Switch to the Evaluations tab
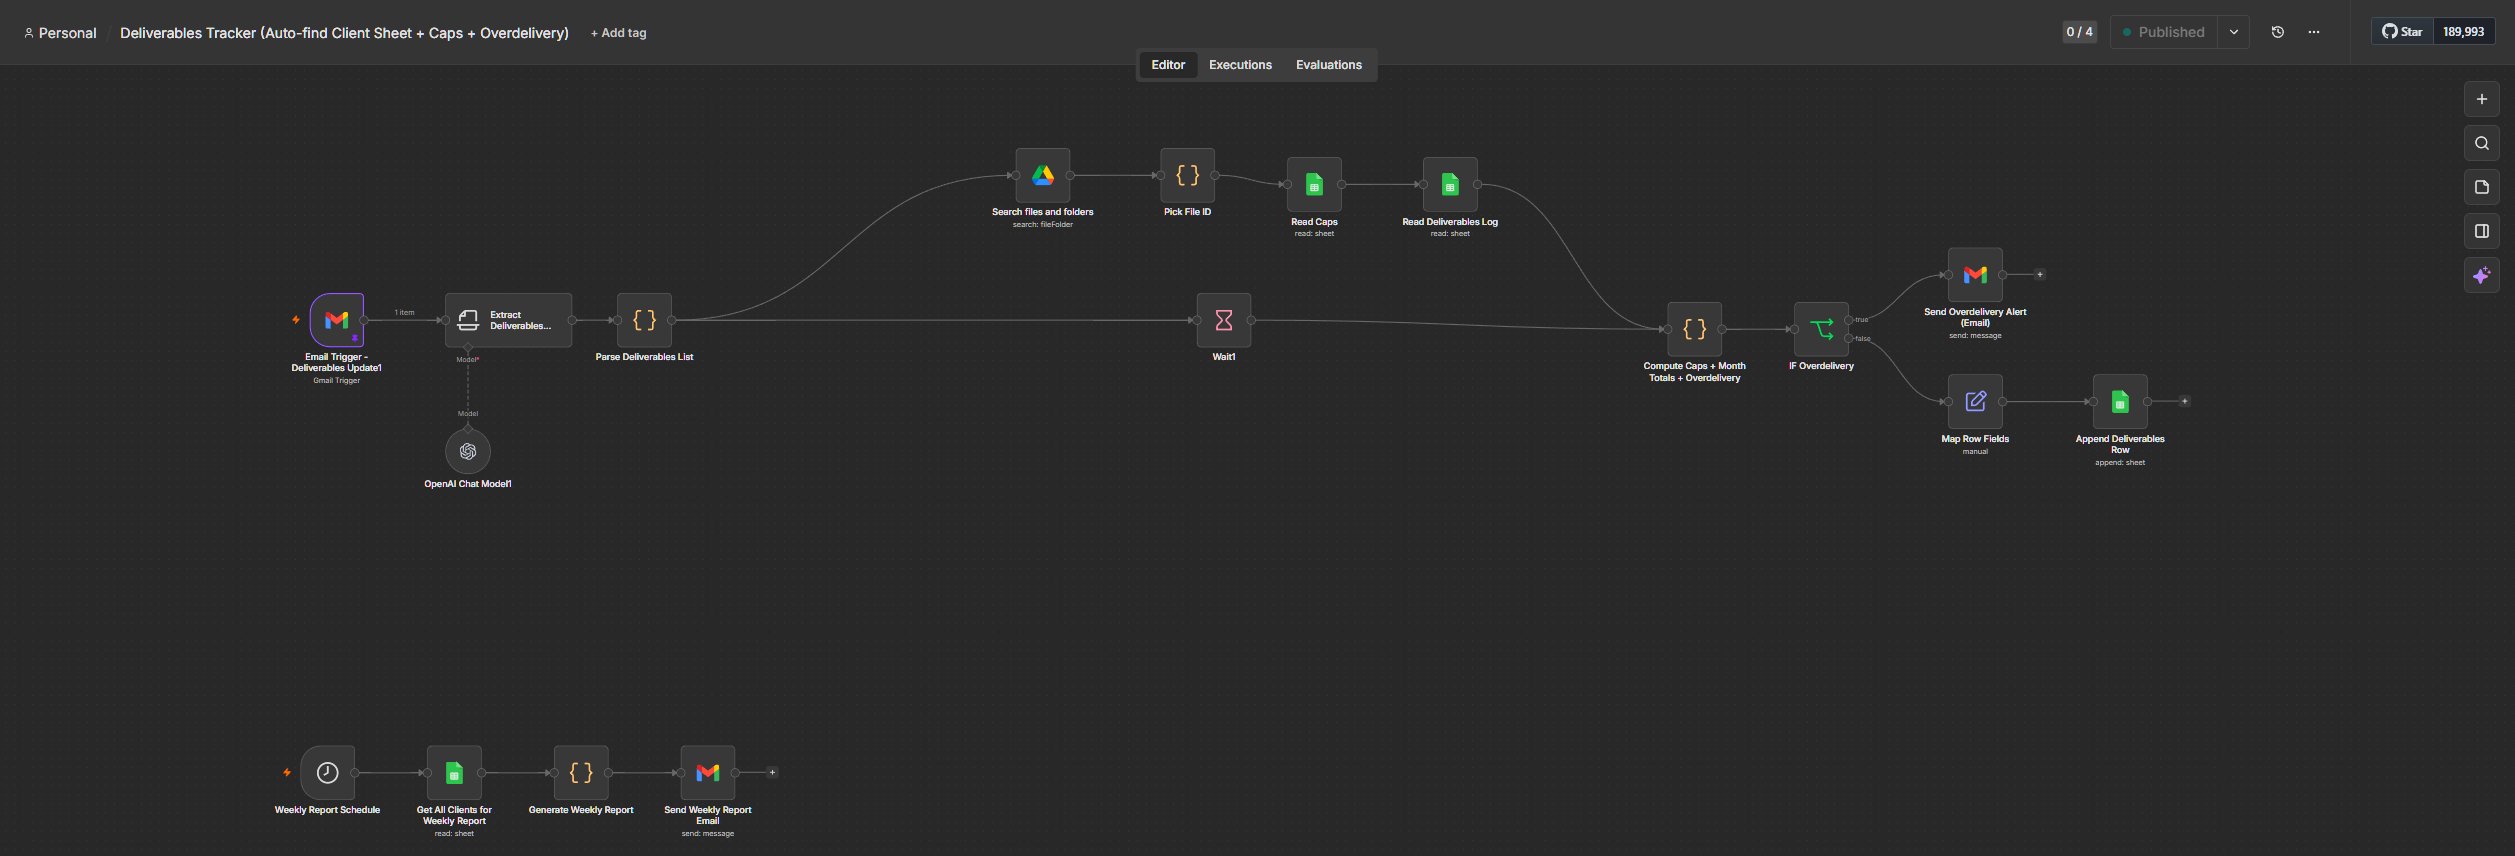The width and height of the screenshot is (2515, 856). 1328,65
